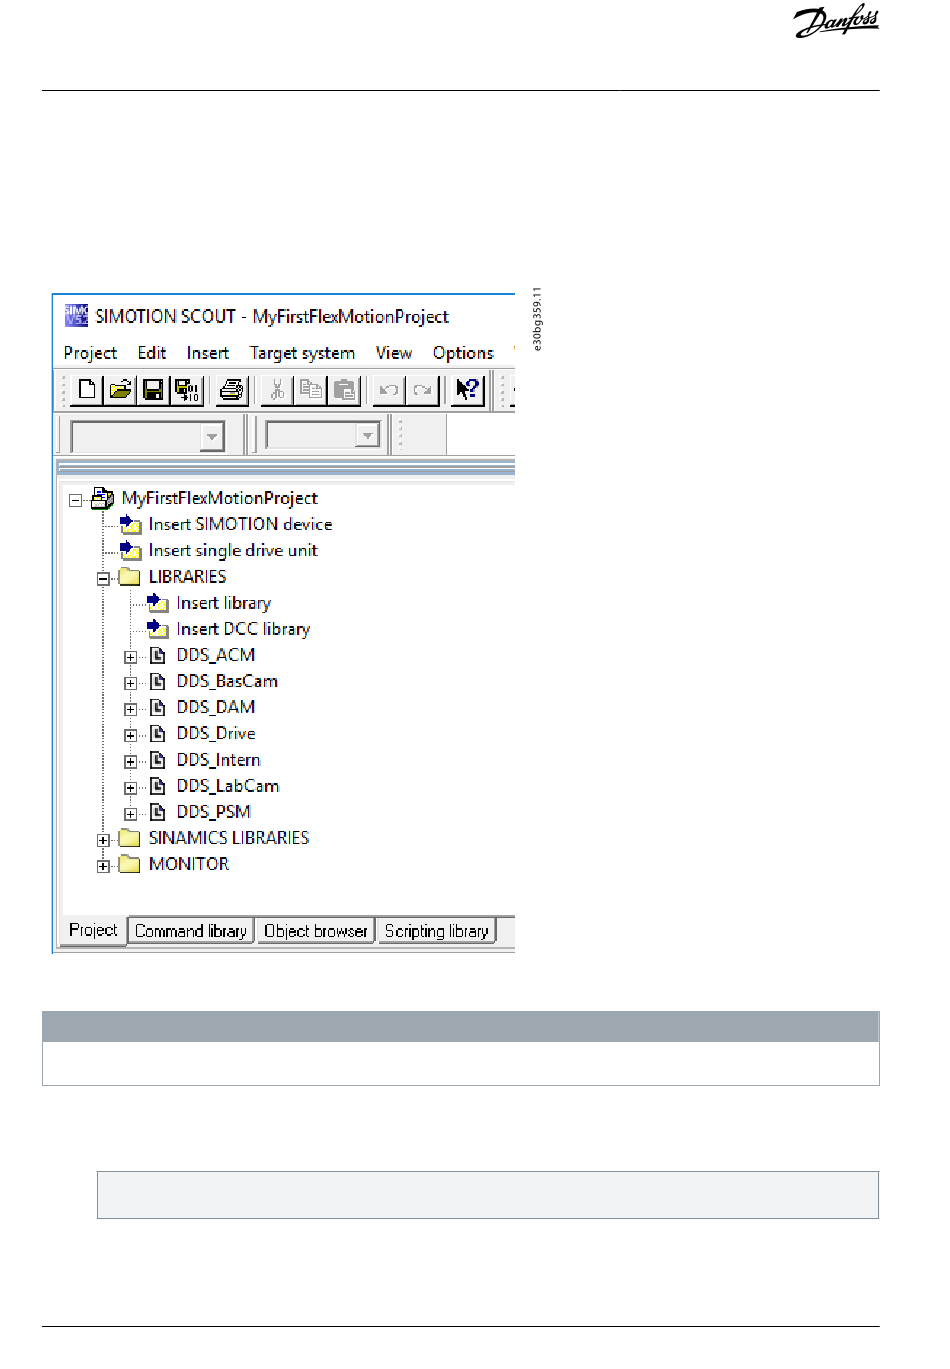Image resolution: width=950 pixels, height=1369 pixels.
Task: Switch to the Object browser tab
Action: pyautogui.click(x=316, y=931)
